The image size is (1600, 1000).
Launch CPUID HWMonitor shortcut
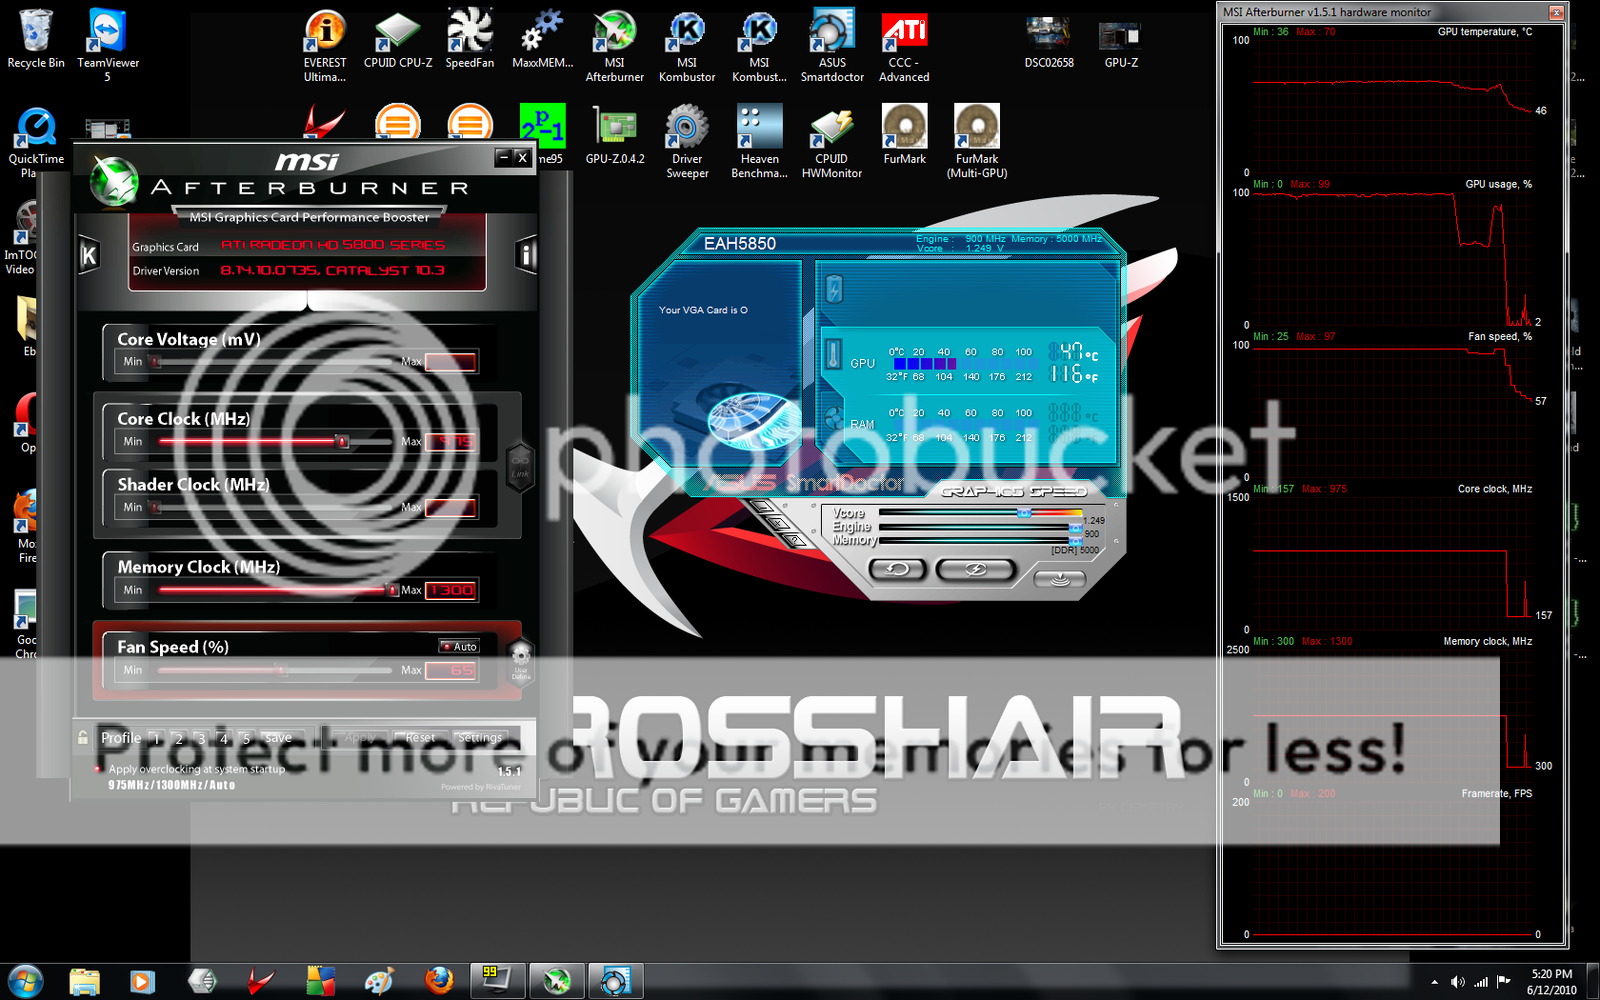(x=832, y=141)
